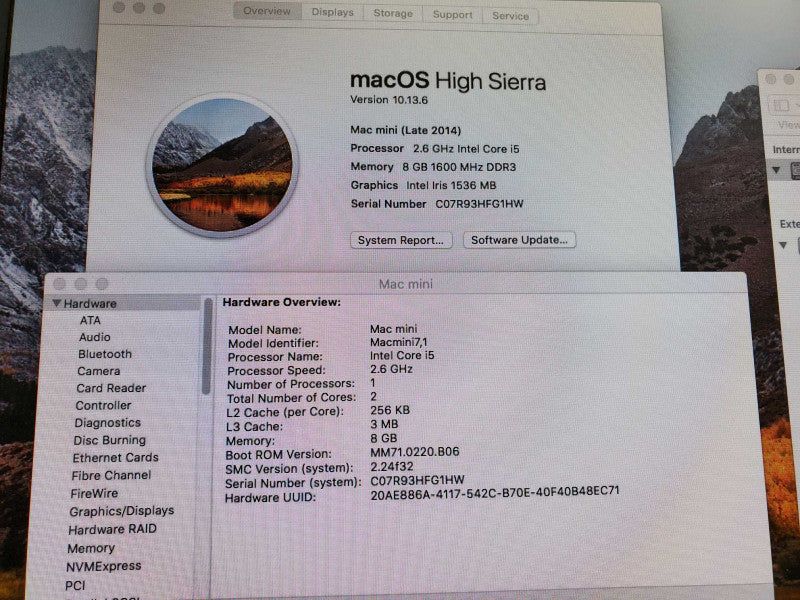Select PCI in the sidebar
Viewport: 800px width, 600px height.
(x=75, y=586)
